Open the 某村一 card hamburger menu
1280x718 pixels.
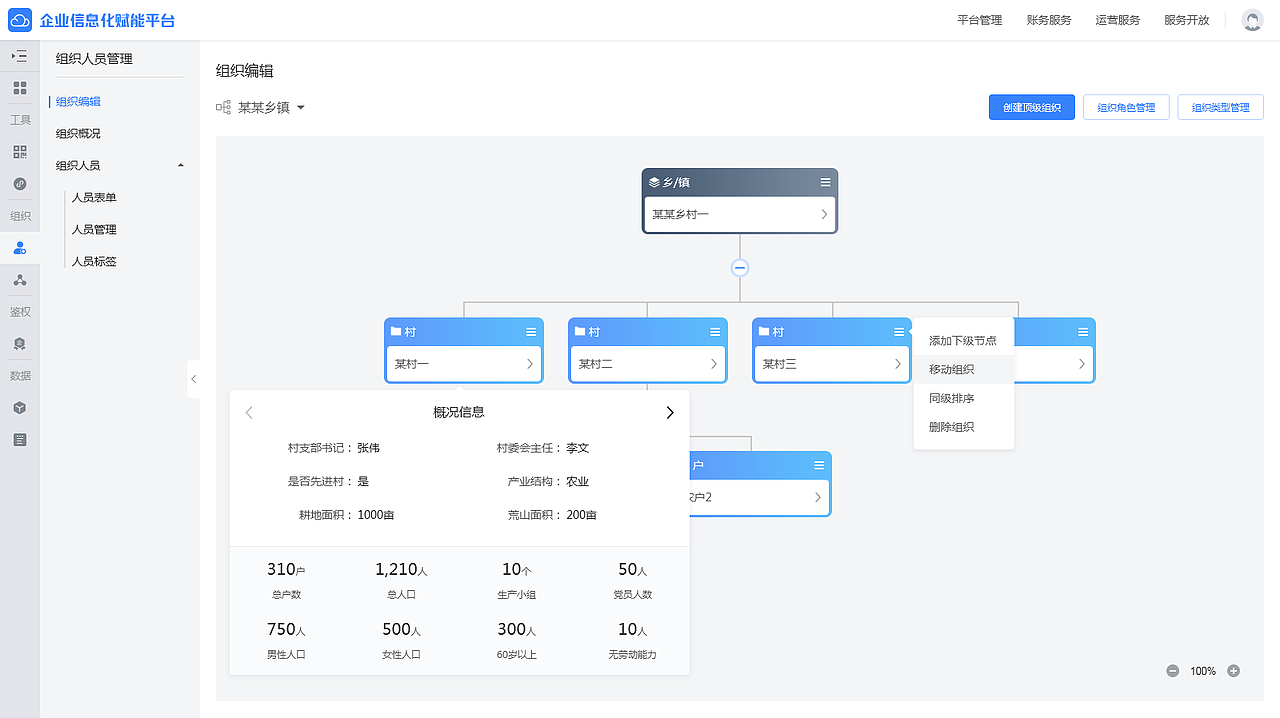pyautogui.click(x=531, y=332)
